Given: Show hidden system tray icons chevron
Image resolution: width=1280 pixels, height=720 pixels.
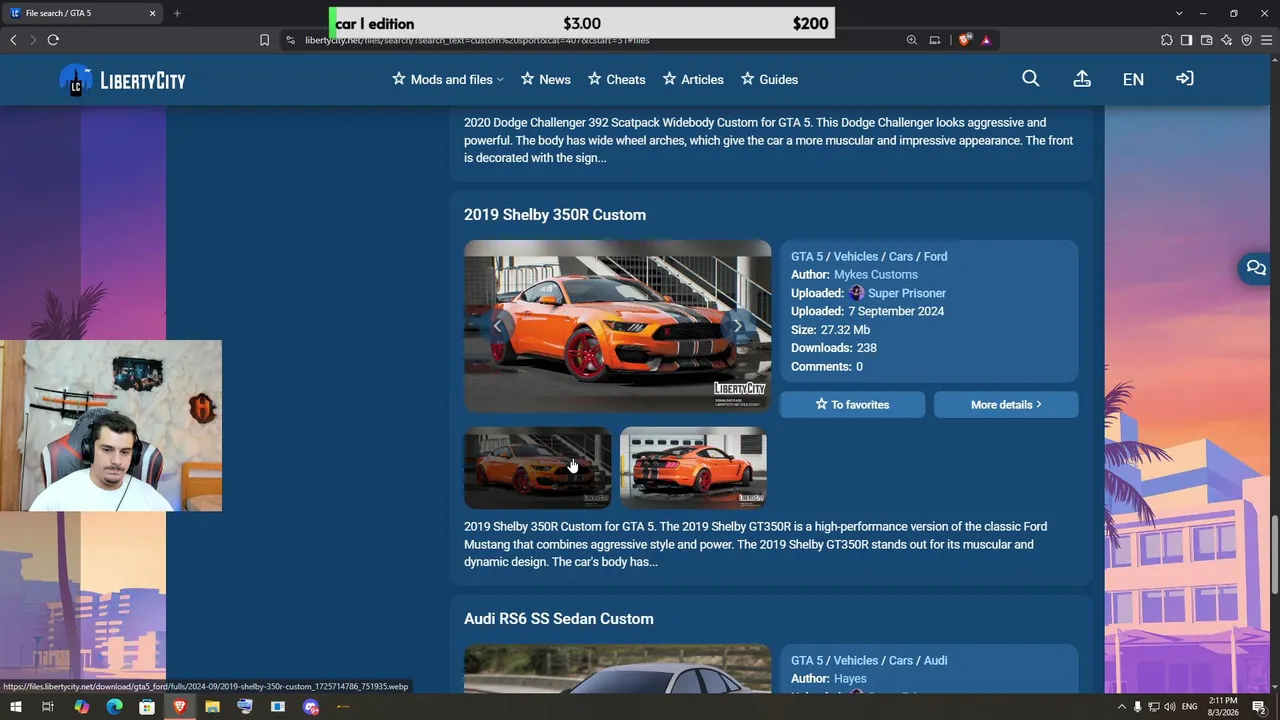Looking at the screenshot, I should (1121, 707).
